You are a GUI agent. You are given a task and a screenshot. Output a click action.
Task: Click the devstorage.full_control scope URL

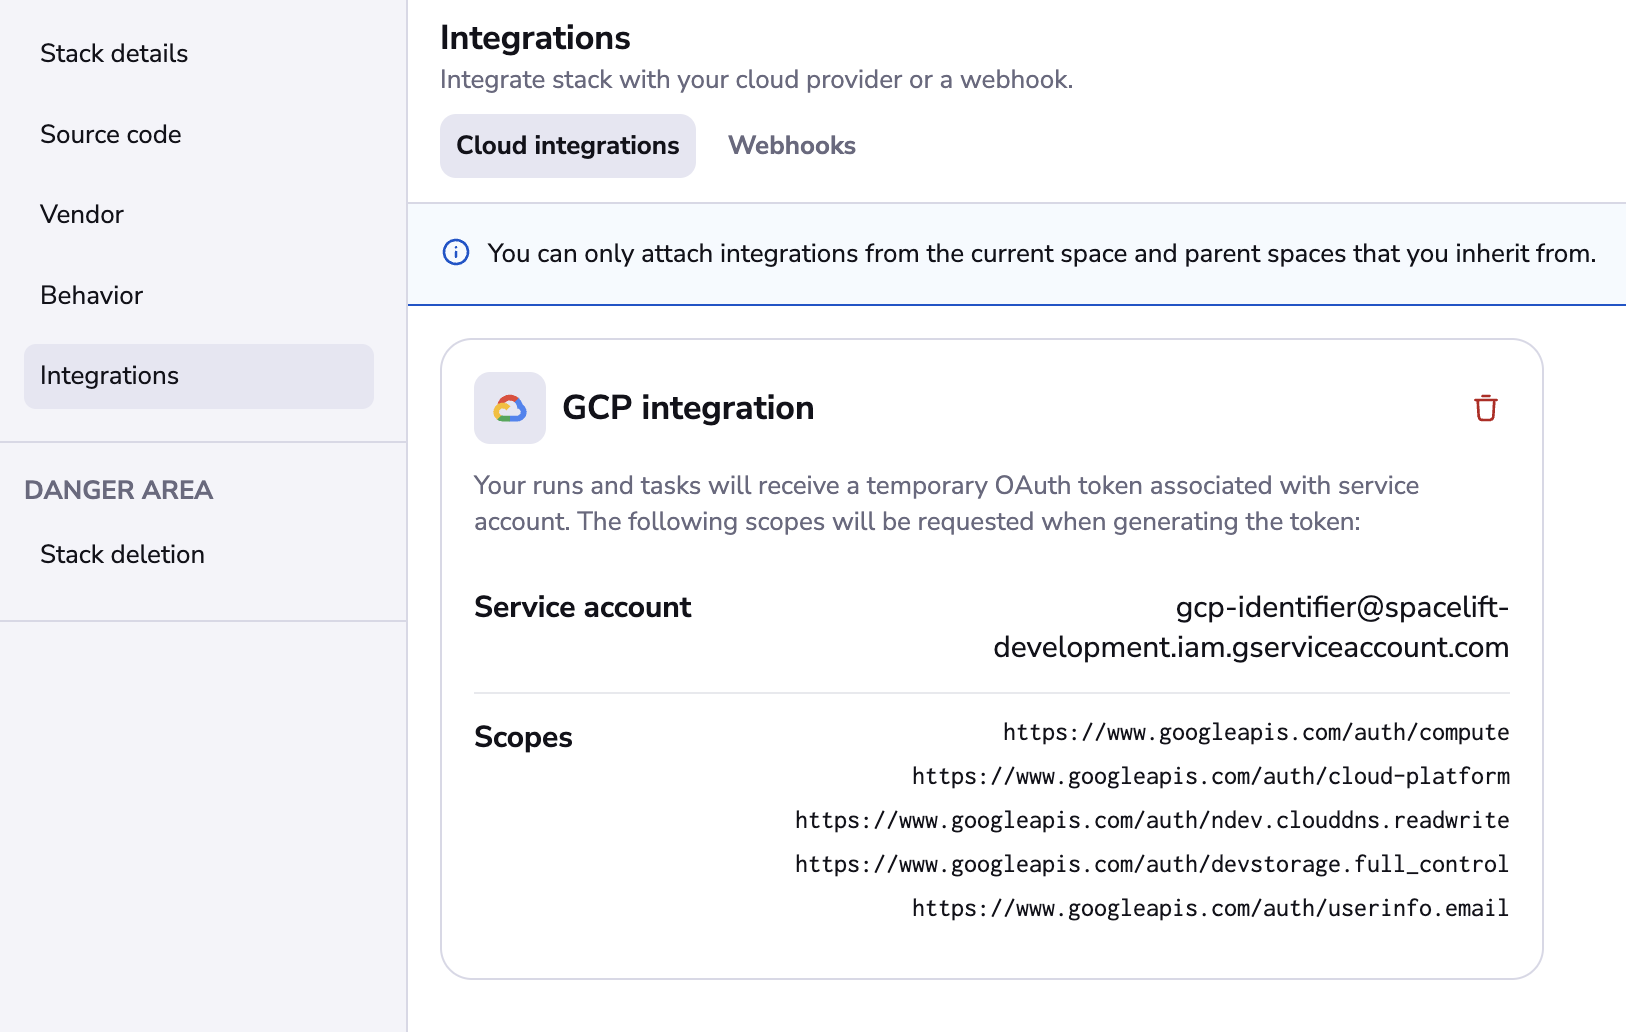[x=1151, y=864]
